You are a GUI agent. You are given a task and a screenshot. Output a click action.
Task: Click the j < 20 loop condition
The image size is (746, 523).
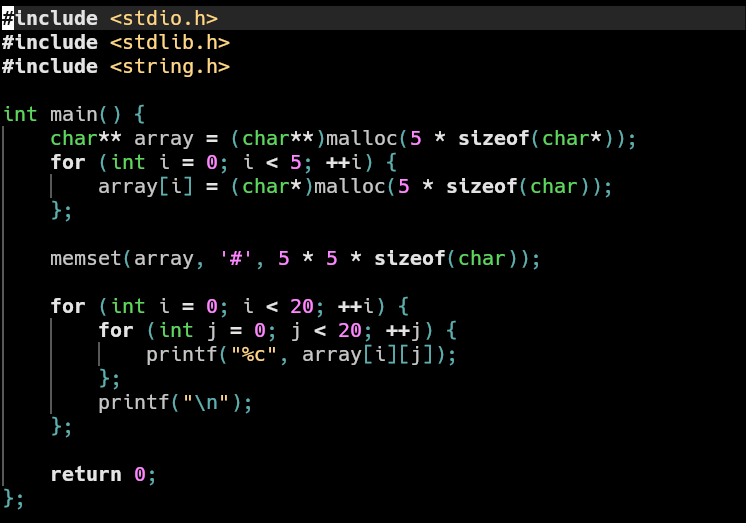(326, 330)
